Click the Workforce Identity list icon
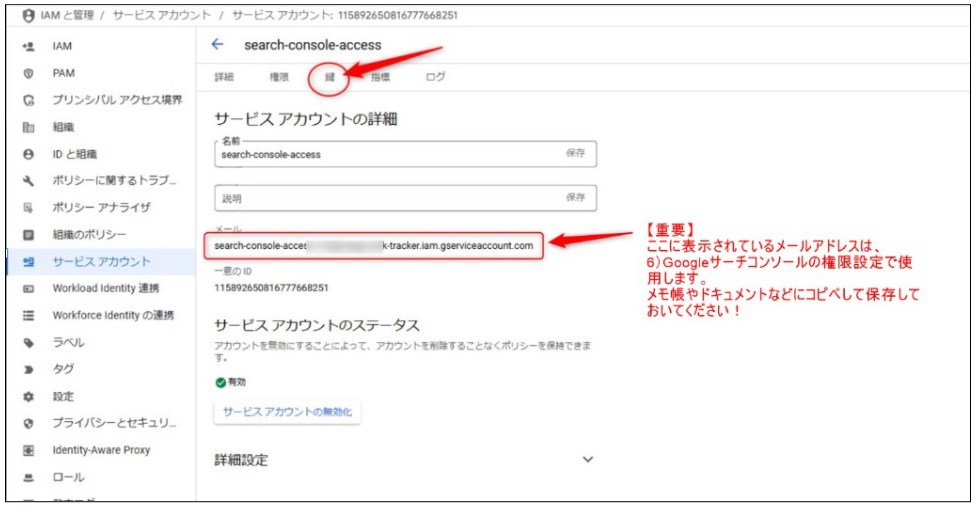Image resolution: width=977 pixels, height=509 pixels. click(x=28, y=315)
